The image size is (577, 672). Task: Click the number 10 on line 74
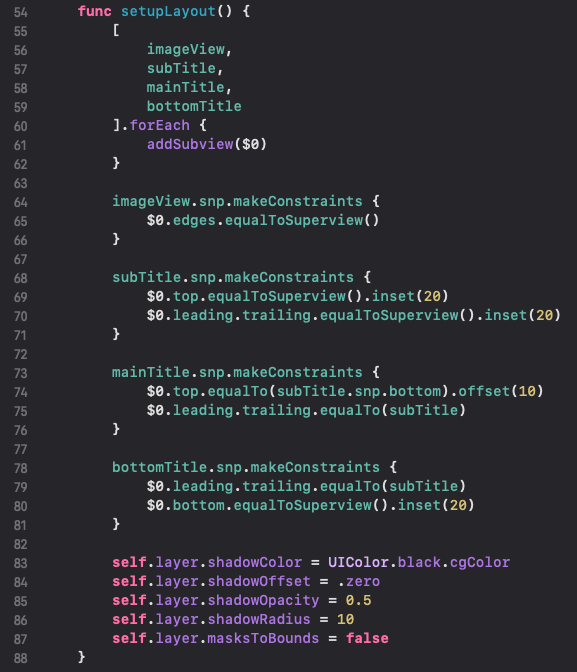click(x=527, y=391)
